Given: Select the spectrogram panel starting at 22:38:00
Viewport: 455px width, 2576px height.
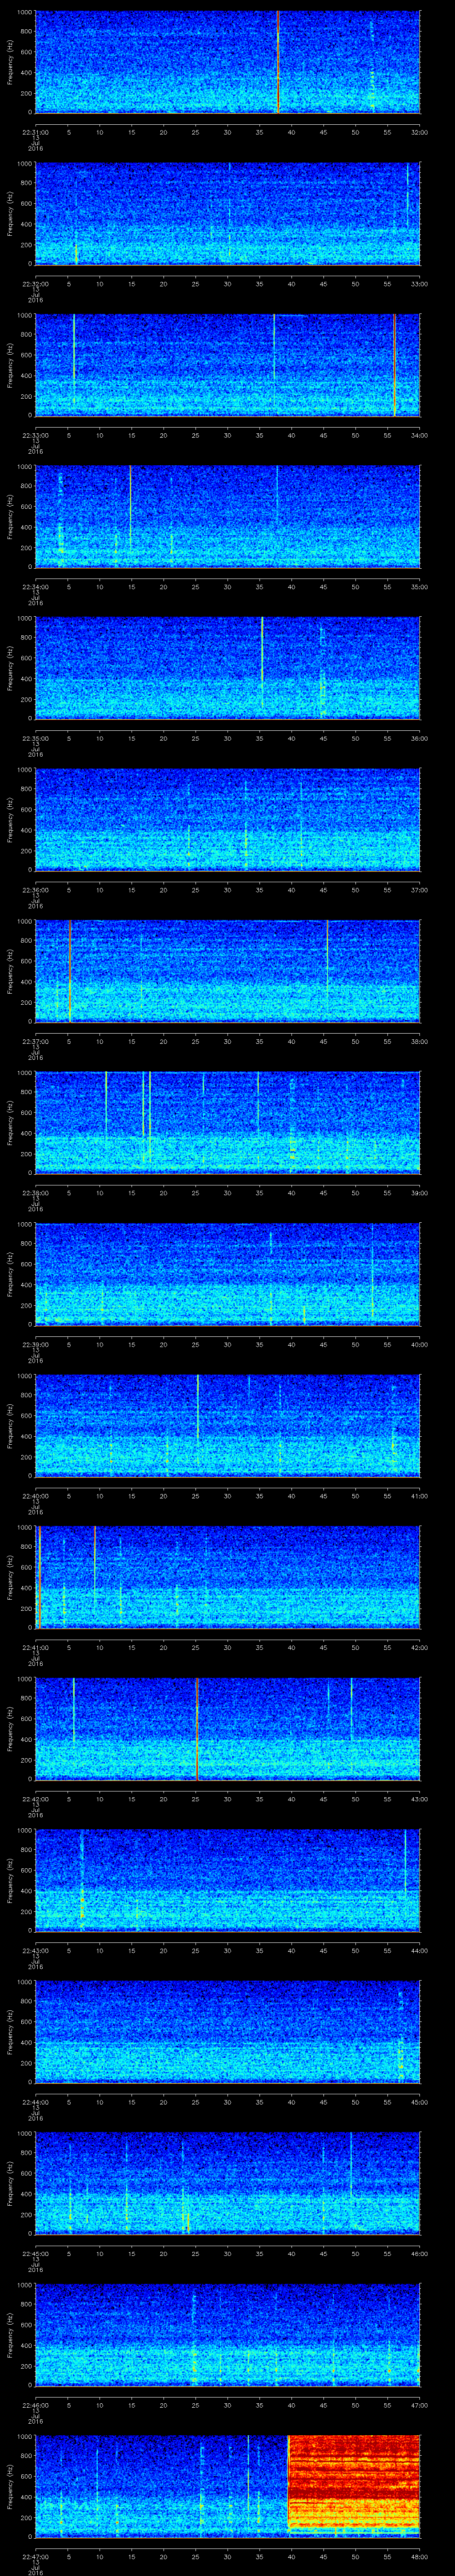Looking at the screenshot, I should point(227,1123).
